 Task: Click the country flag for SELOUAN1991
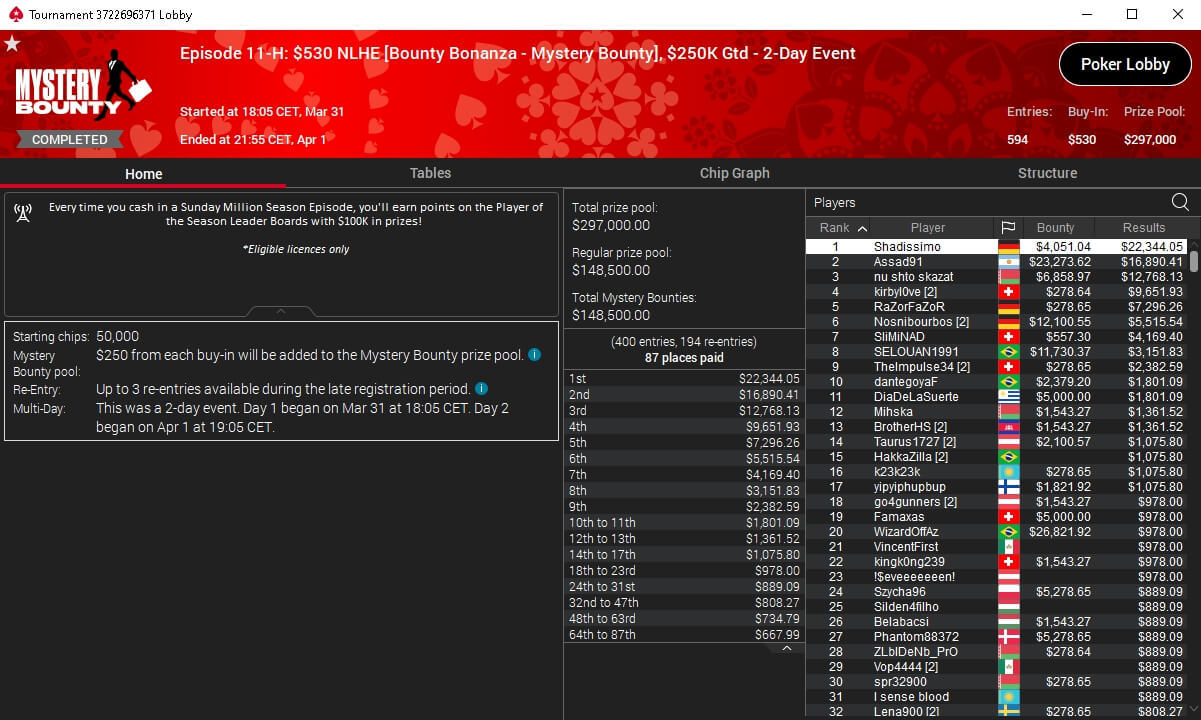pyautogui.click(x=1008, y=352)
